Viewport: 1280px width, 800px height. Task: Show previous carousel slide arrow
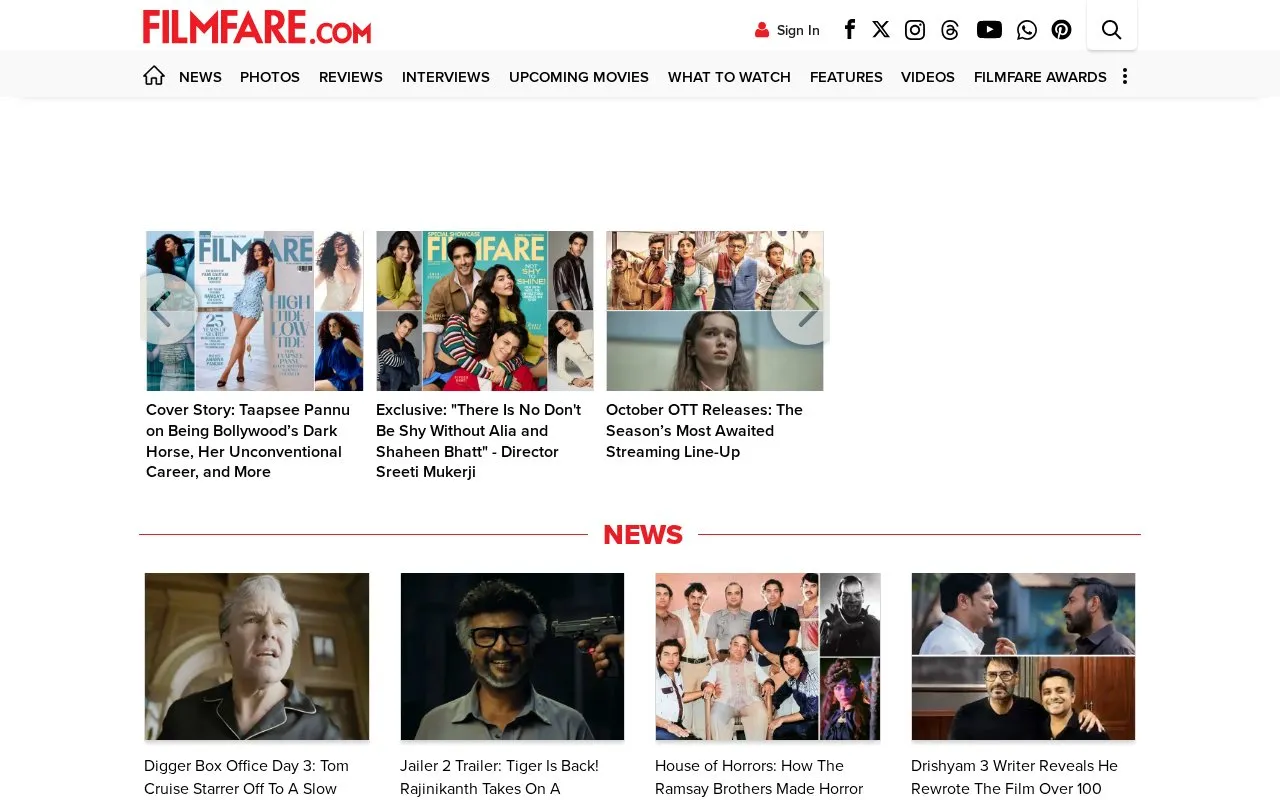point(166,309)
